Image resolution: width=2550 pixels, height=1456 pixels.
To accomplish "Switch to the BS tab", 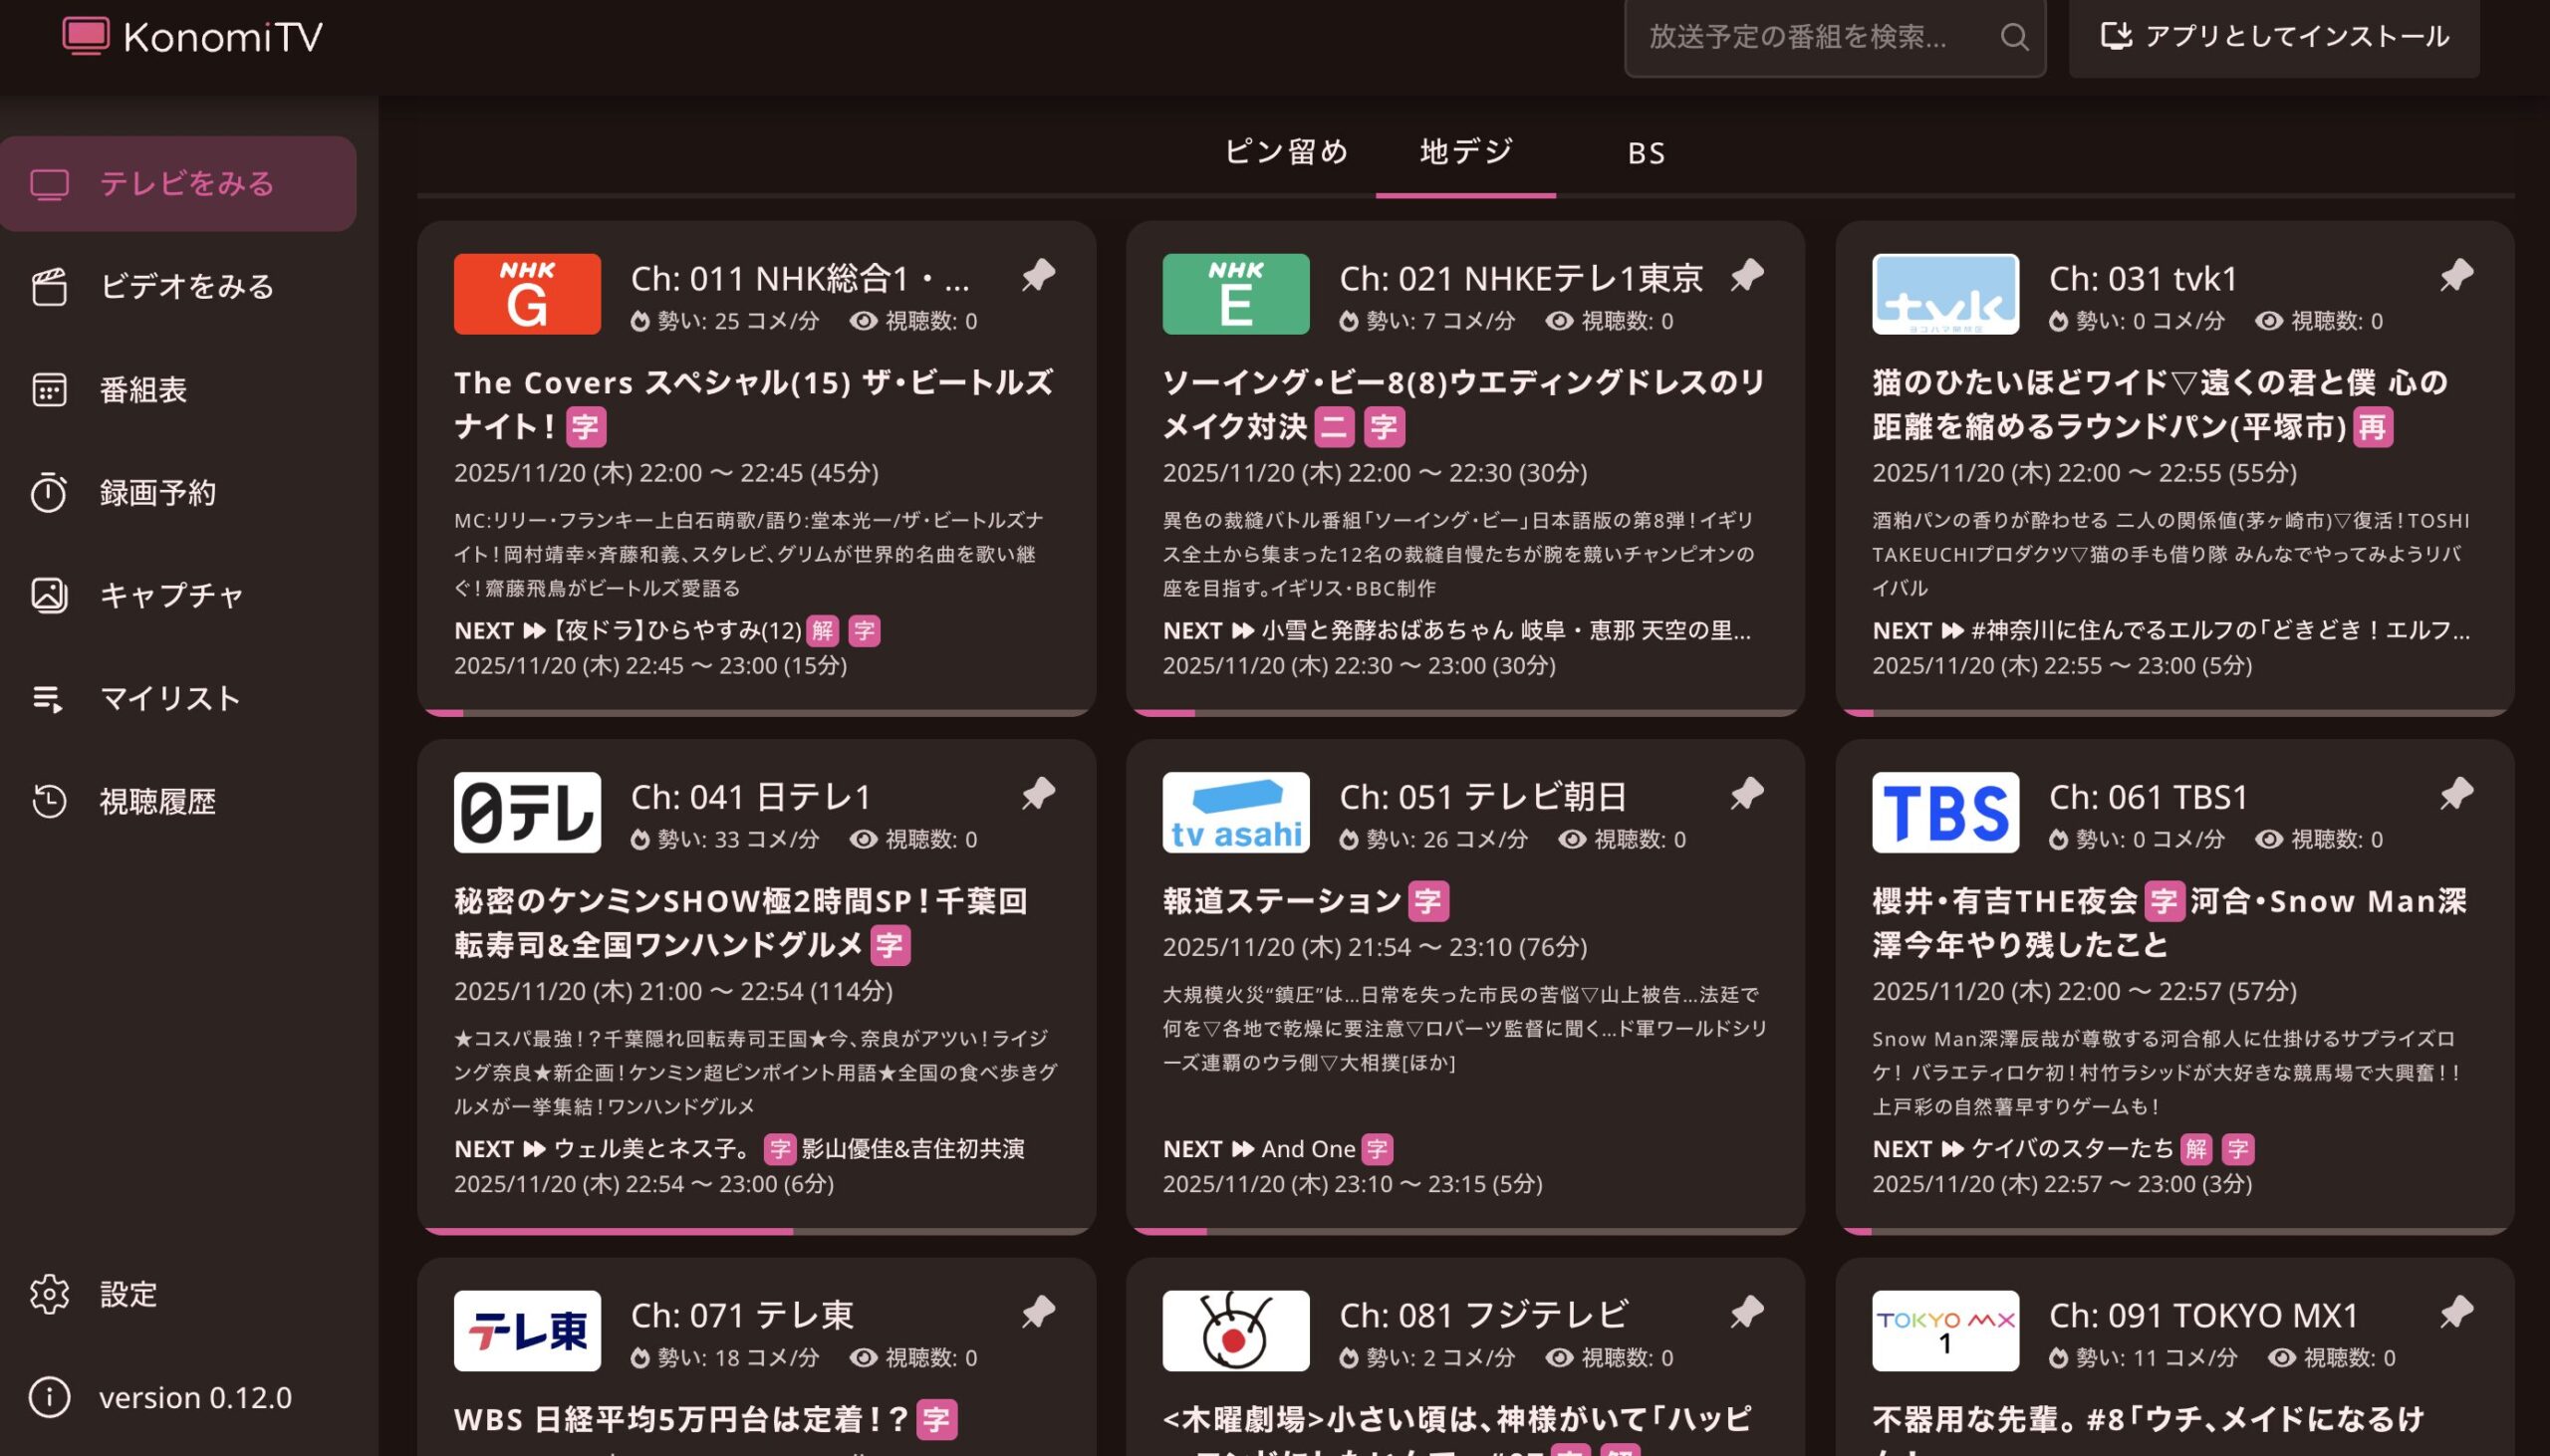I will [x=1645, y=153].
